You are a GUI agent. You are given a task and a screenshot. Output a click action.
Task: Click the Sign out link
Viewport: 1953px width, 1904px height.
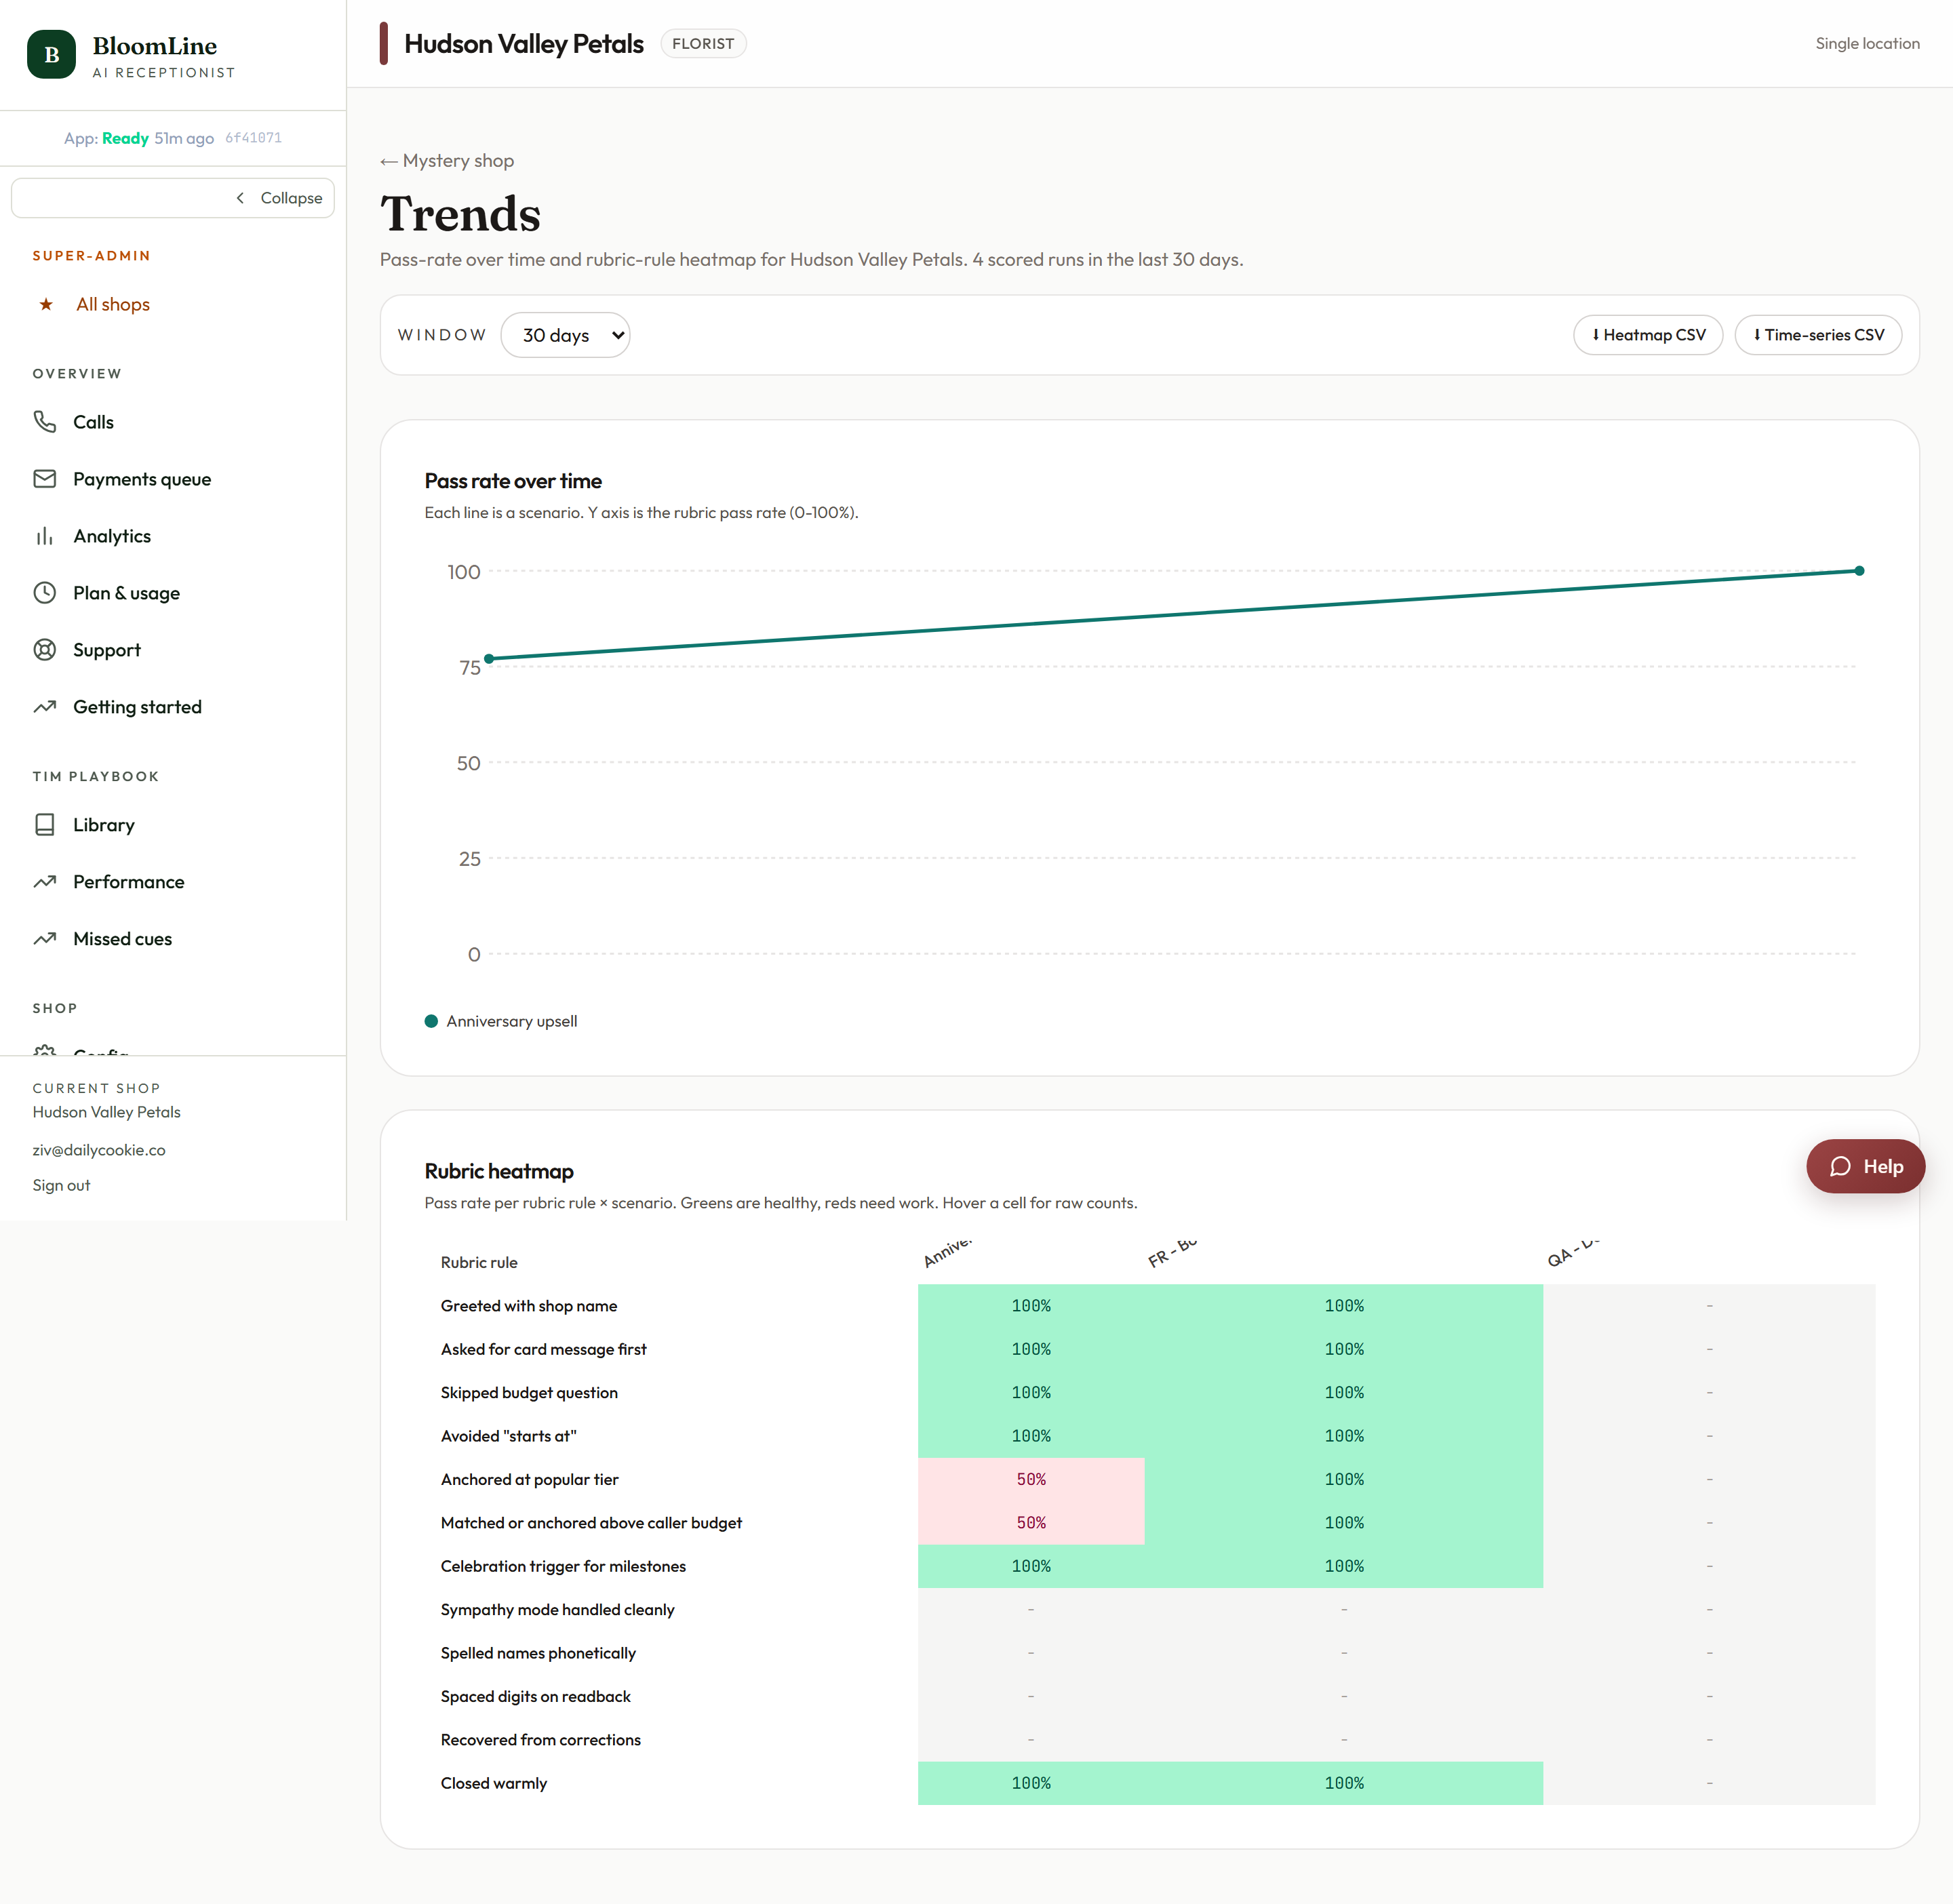61,1185
